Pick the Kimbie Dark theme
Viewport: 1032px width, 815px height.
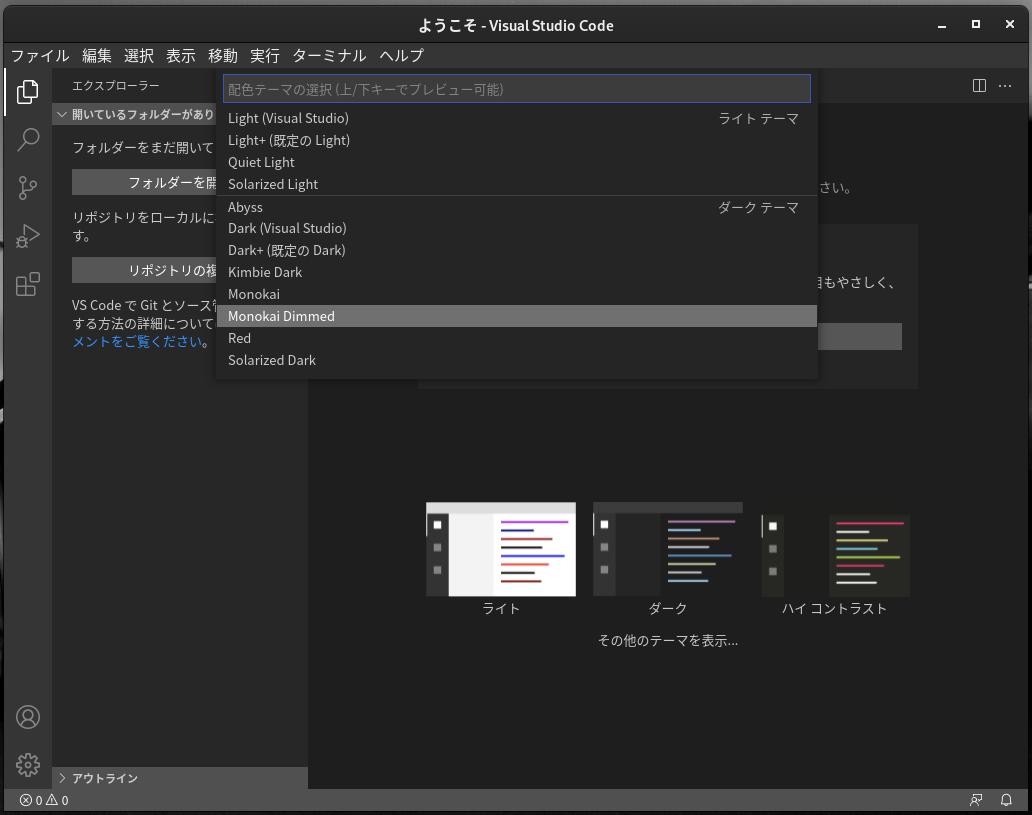click(517, 272)
